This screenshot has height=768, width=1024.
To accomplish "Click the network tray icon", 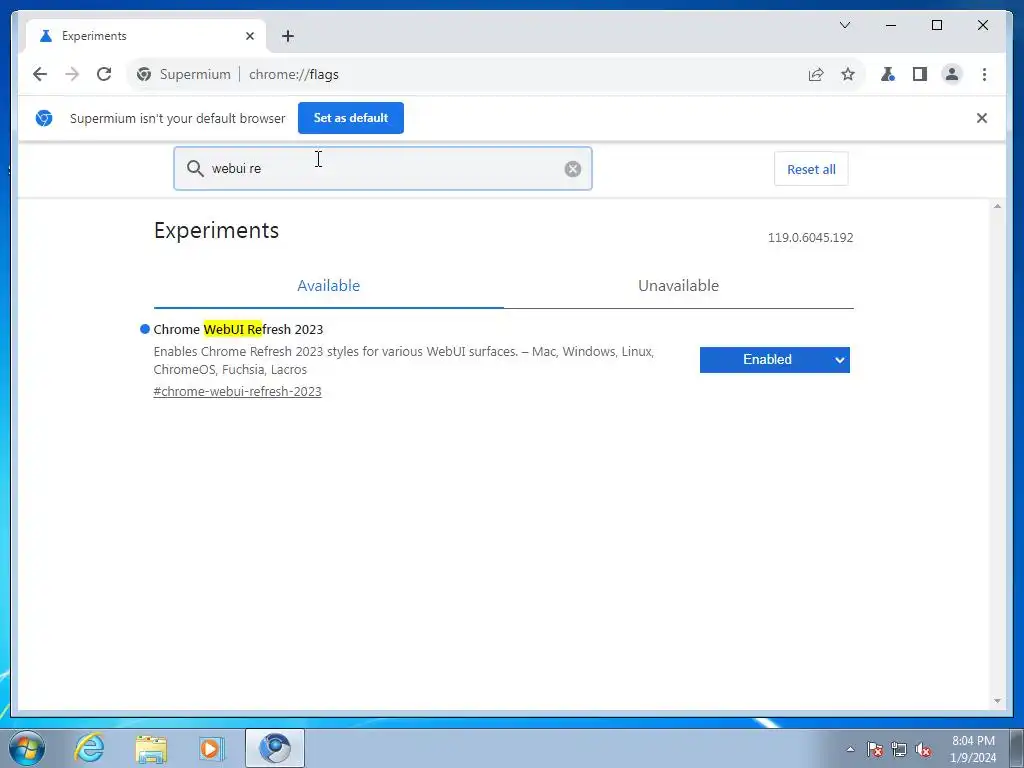I will pyautogui.click(x=899, y=749).
